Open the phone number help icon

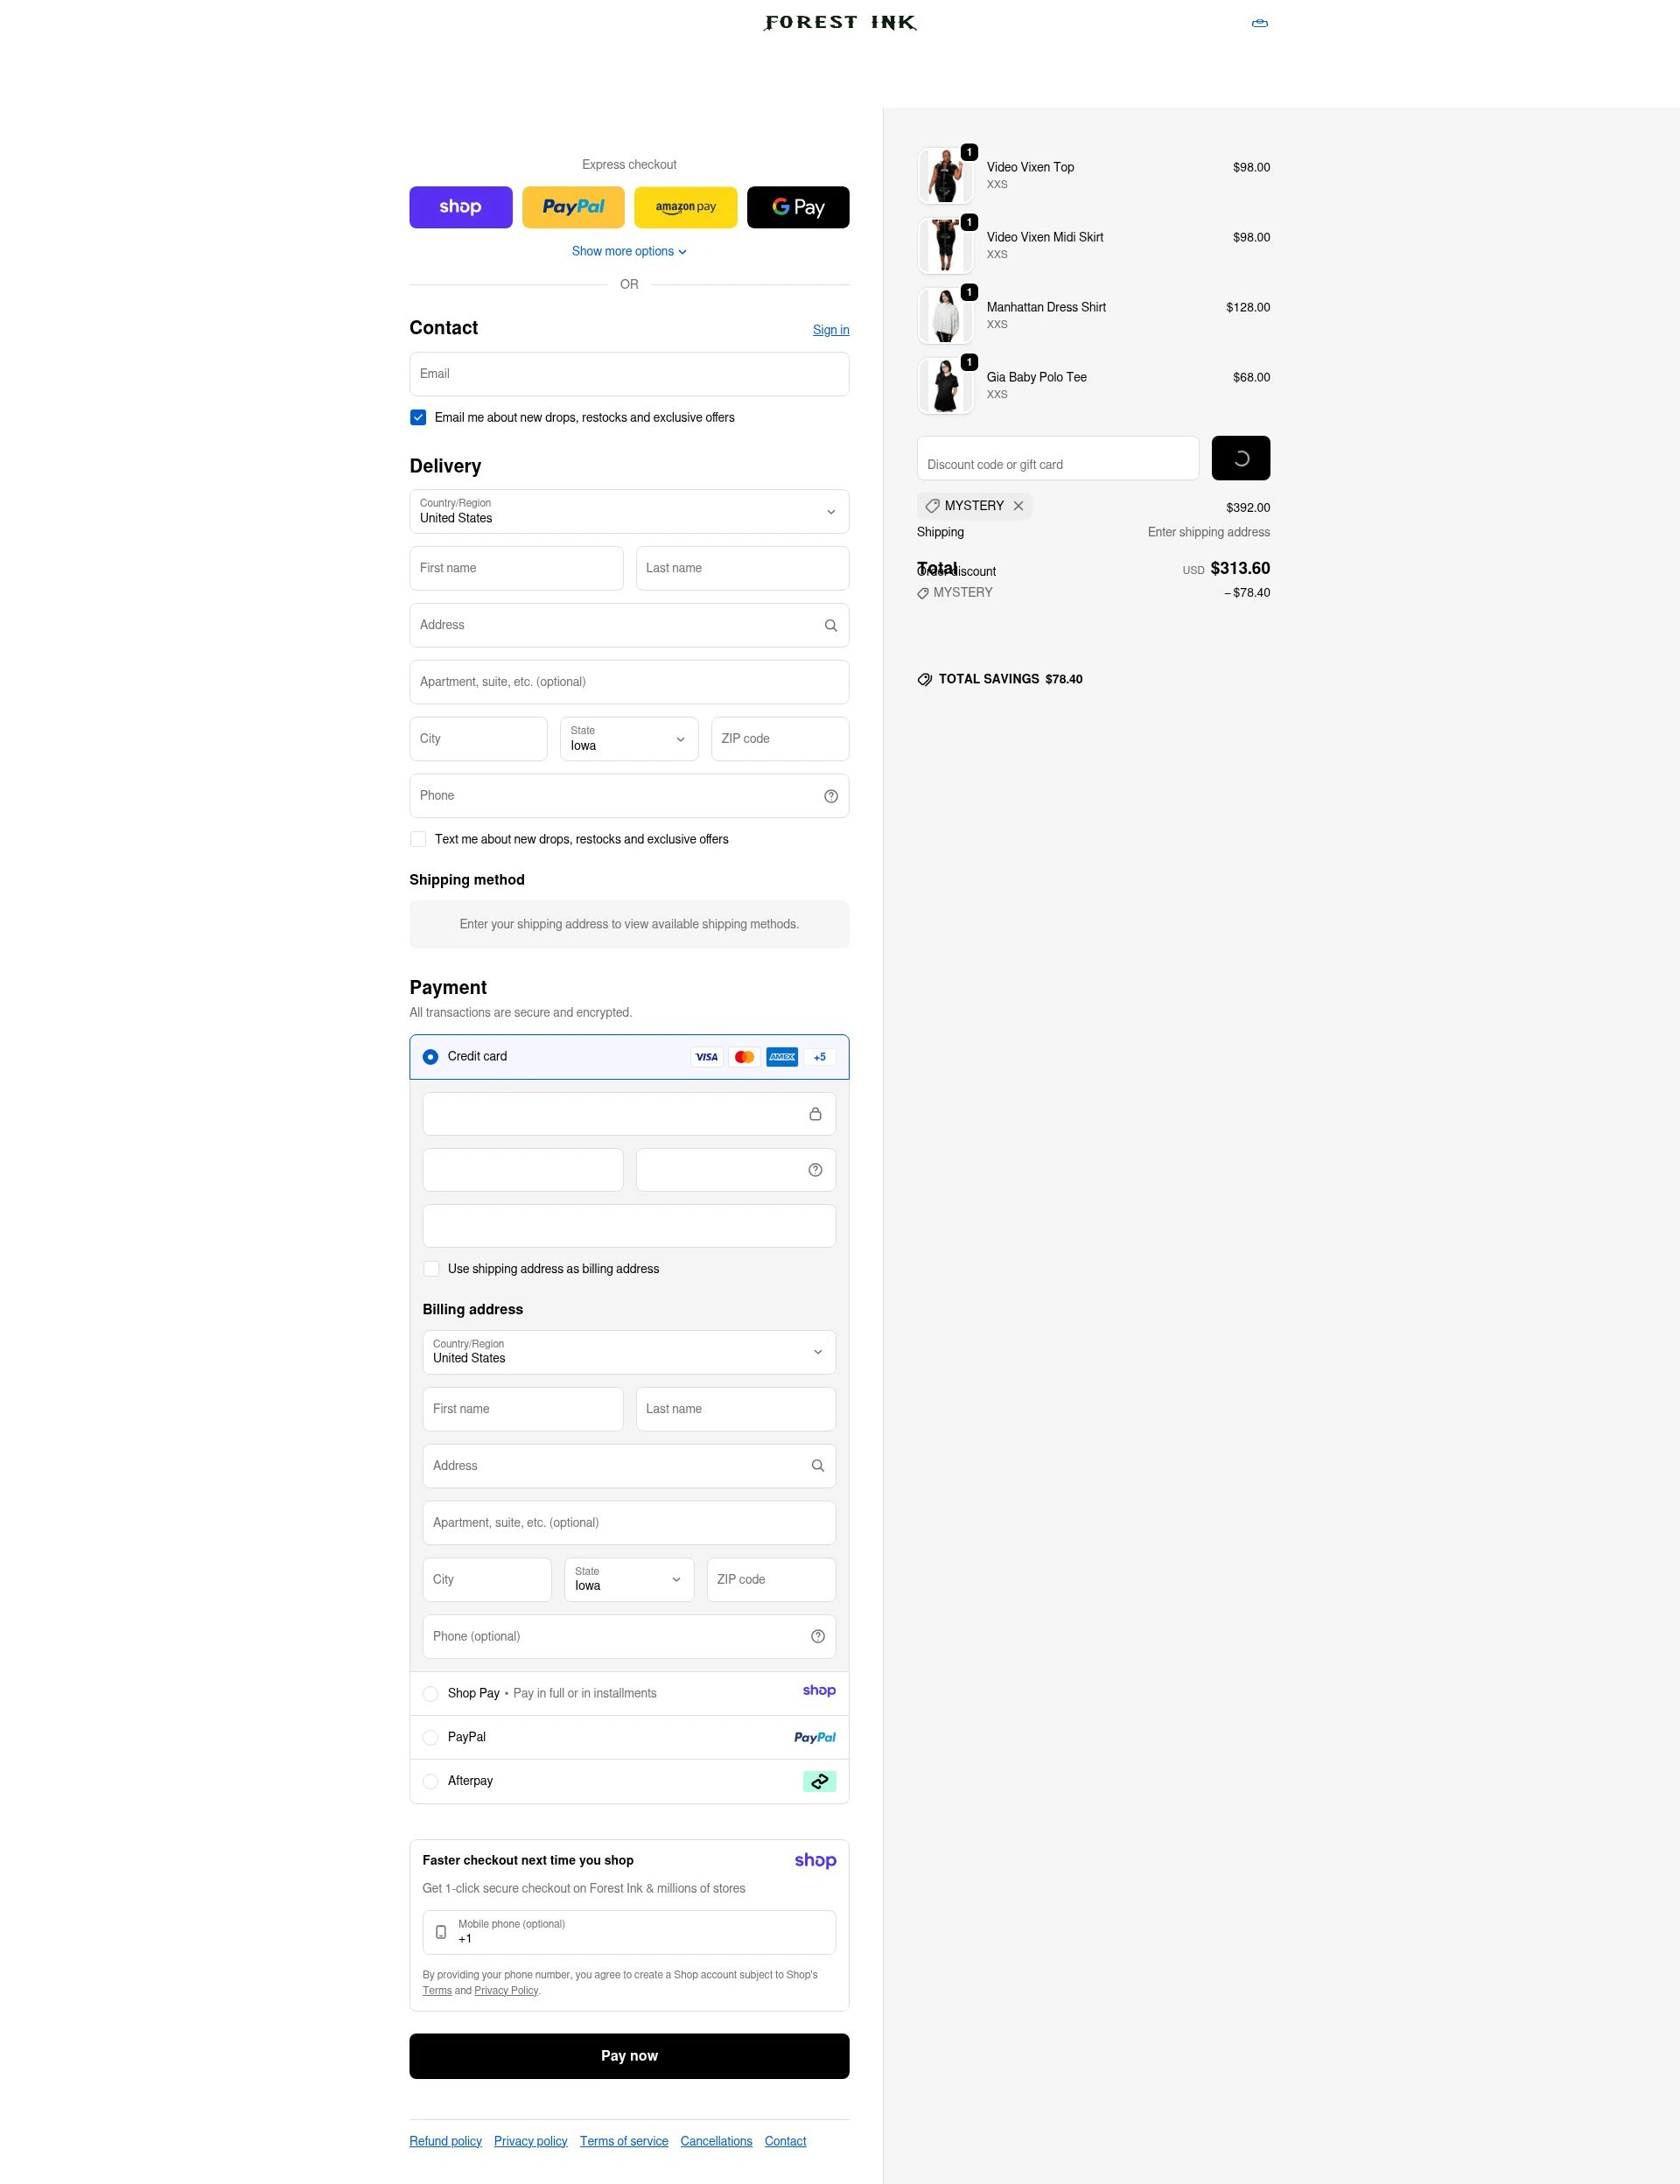click(x=831, y=796)
